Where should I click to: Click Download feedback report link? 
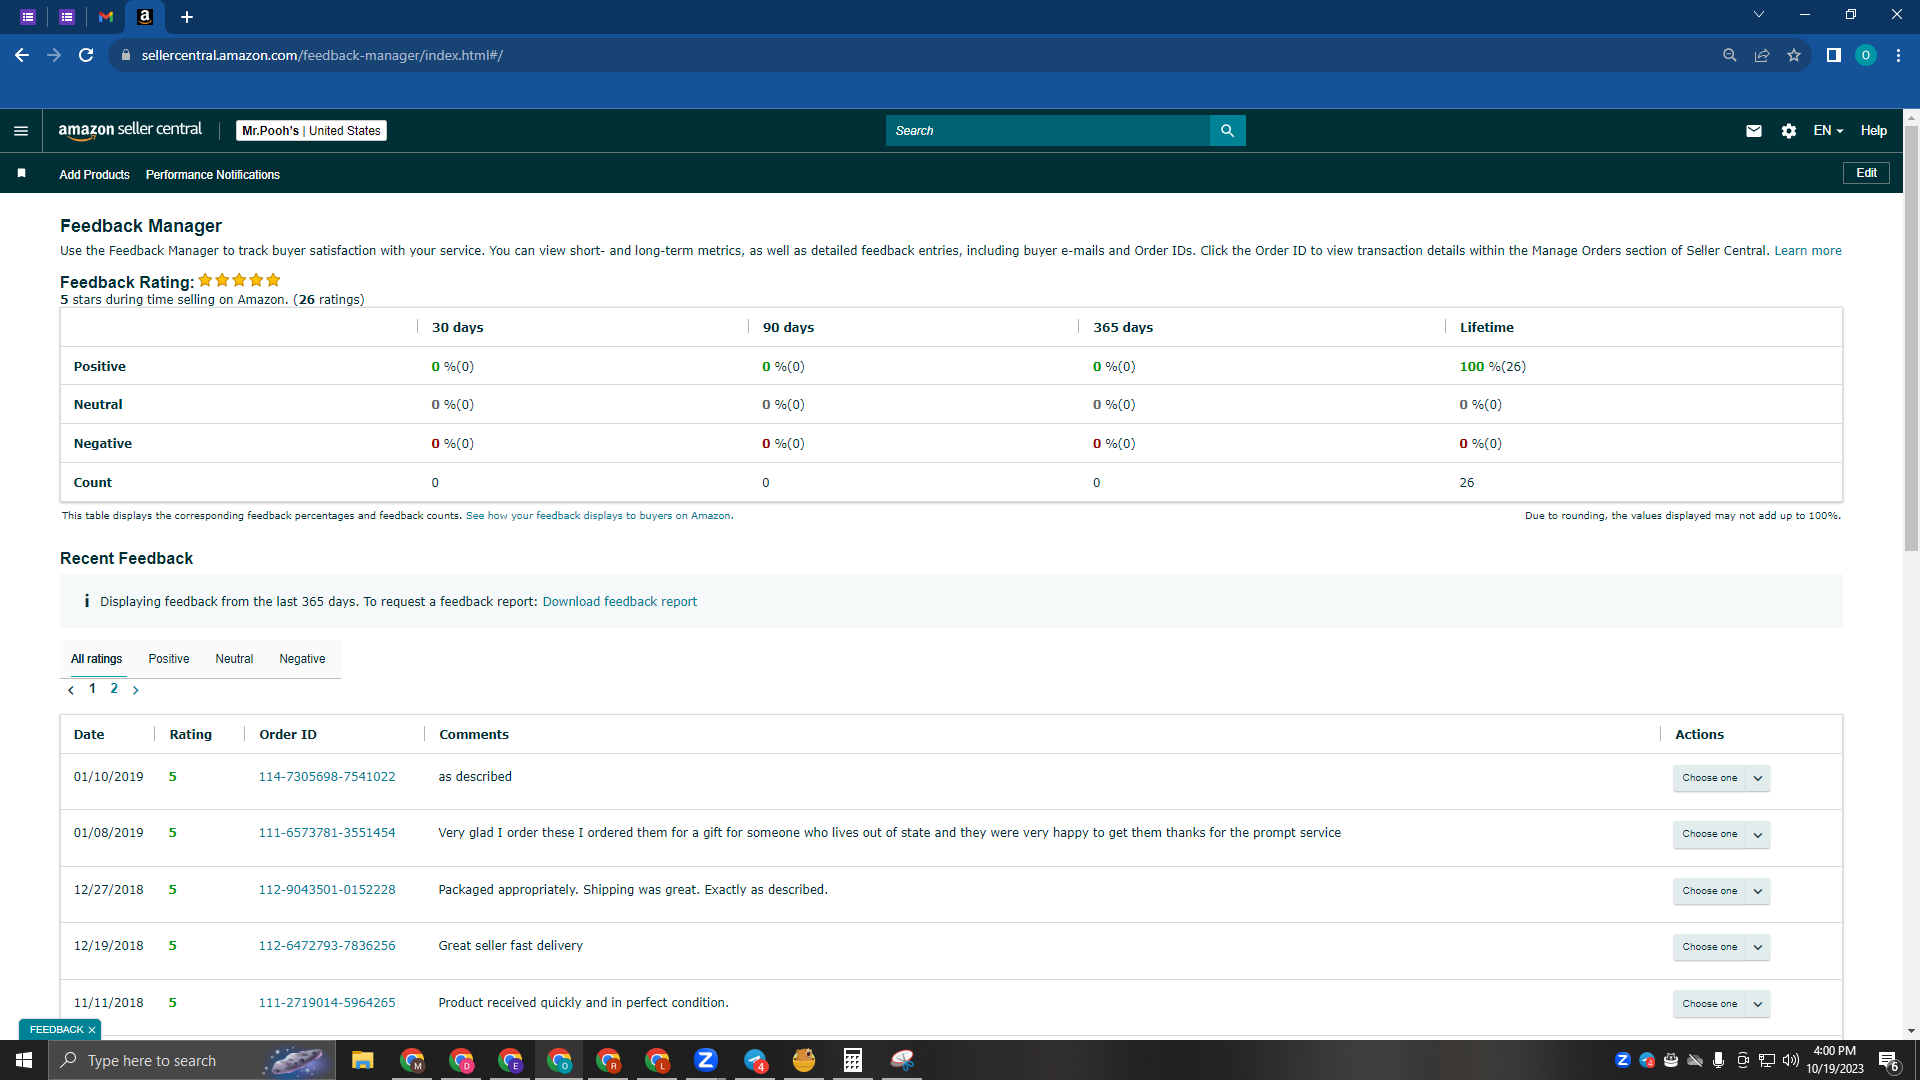coord(619,602)
